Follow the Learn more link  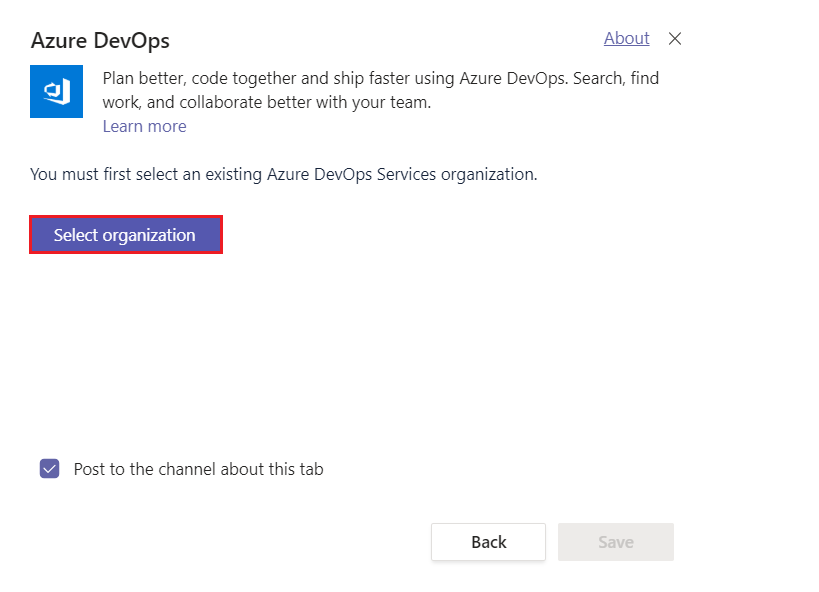click(x=144, y=126)
